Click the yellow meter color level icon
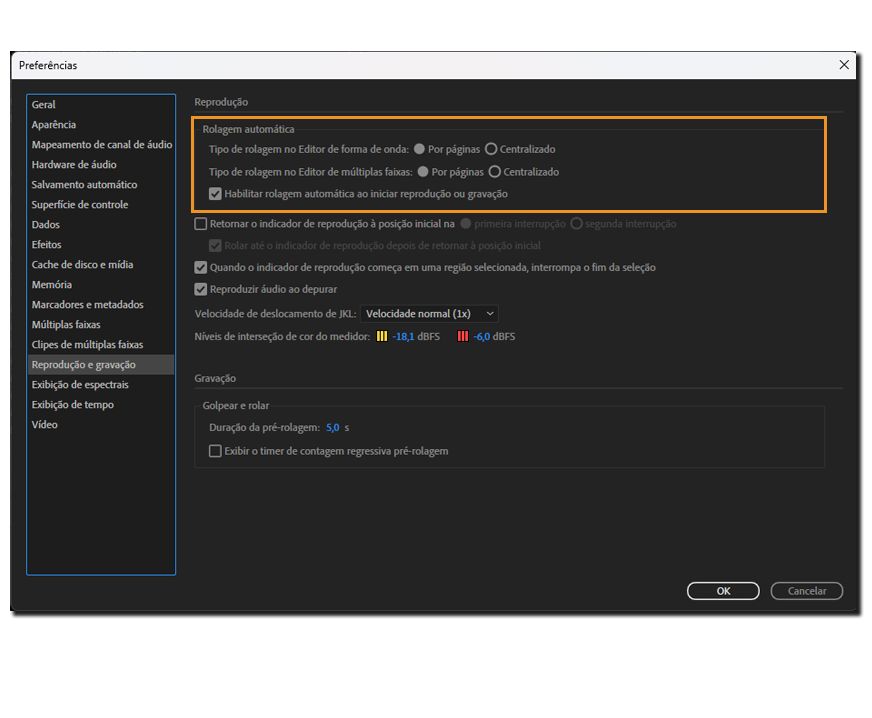The width and height of the screenshot is (872, 718). tap(382, 336)
